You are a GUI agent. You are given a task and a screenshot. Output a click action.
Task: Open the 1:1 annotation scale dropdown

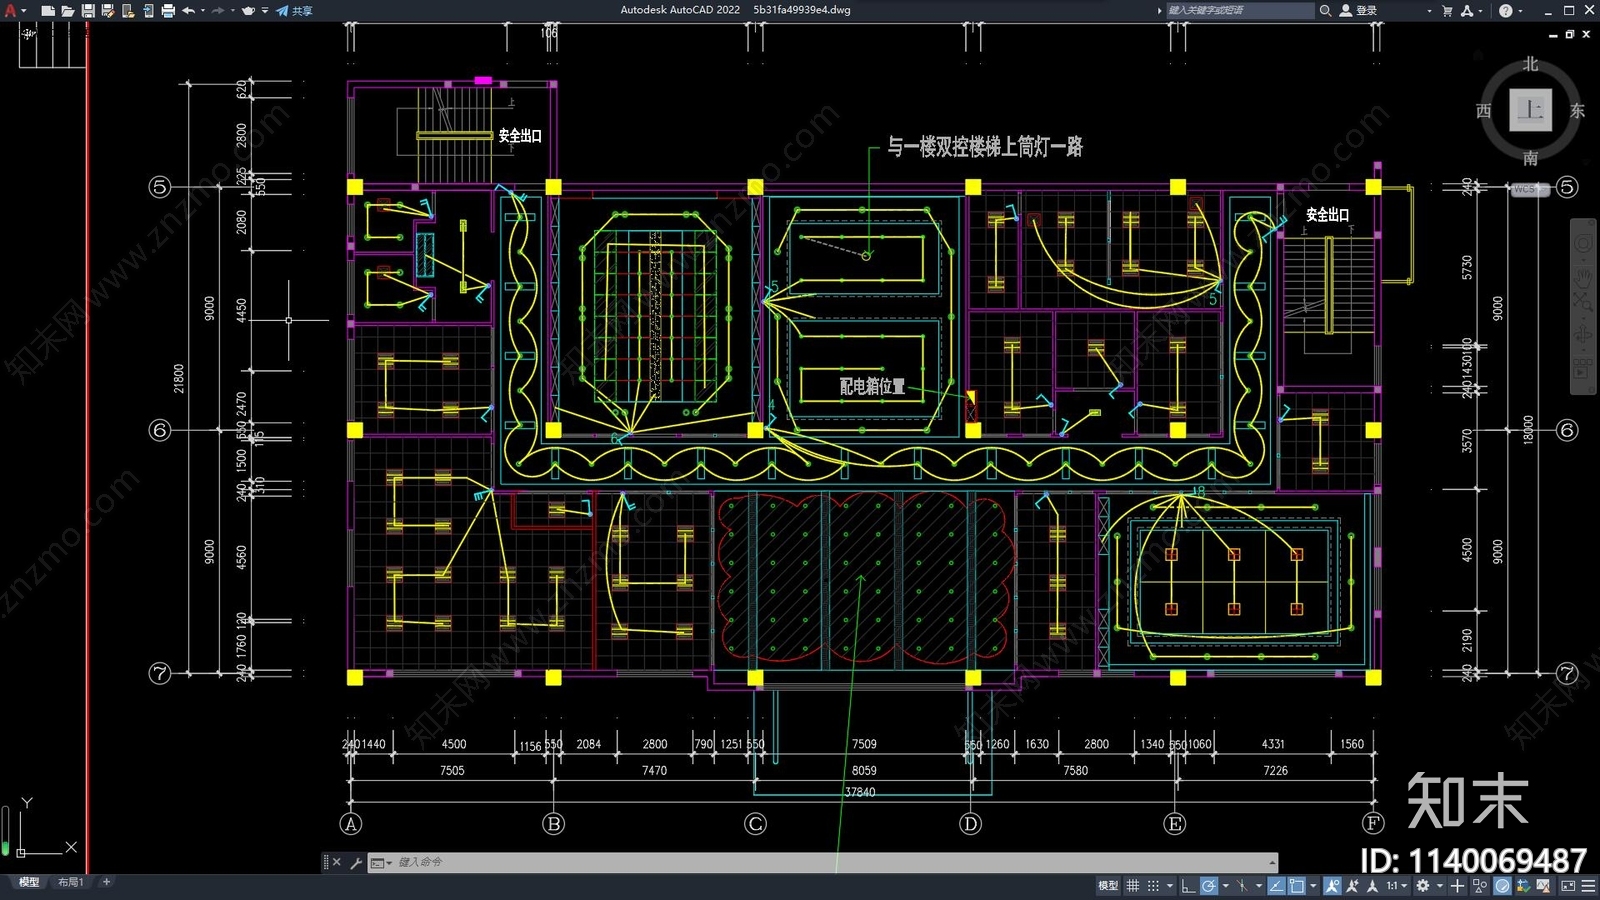1396,886
